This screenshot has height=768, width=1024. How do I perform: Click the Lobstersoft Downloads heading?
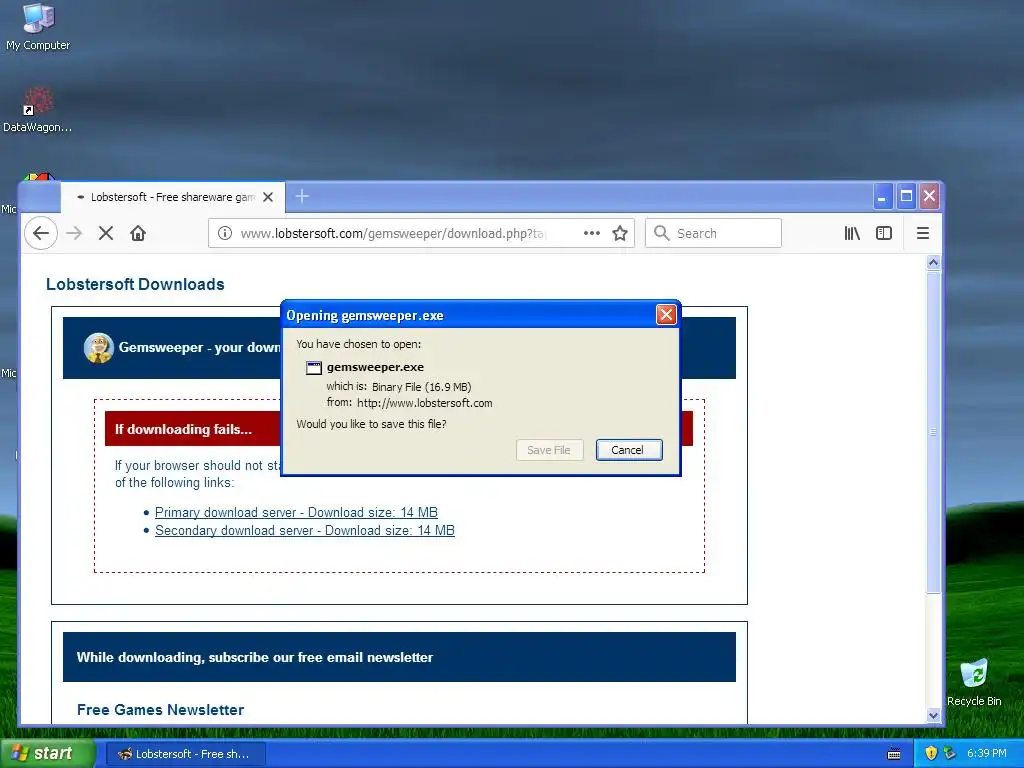135,285
